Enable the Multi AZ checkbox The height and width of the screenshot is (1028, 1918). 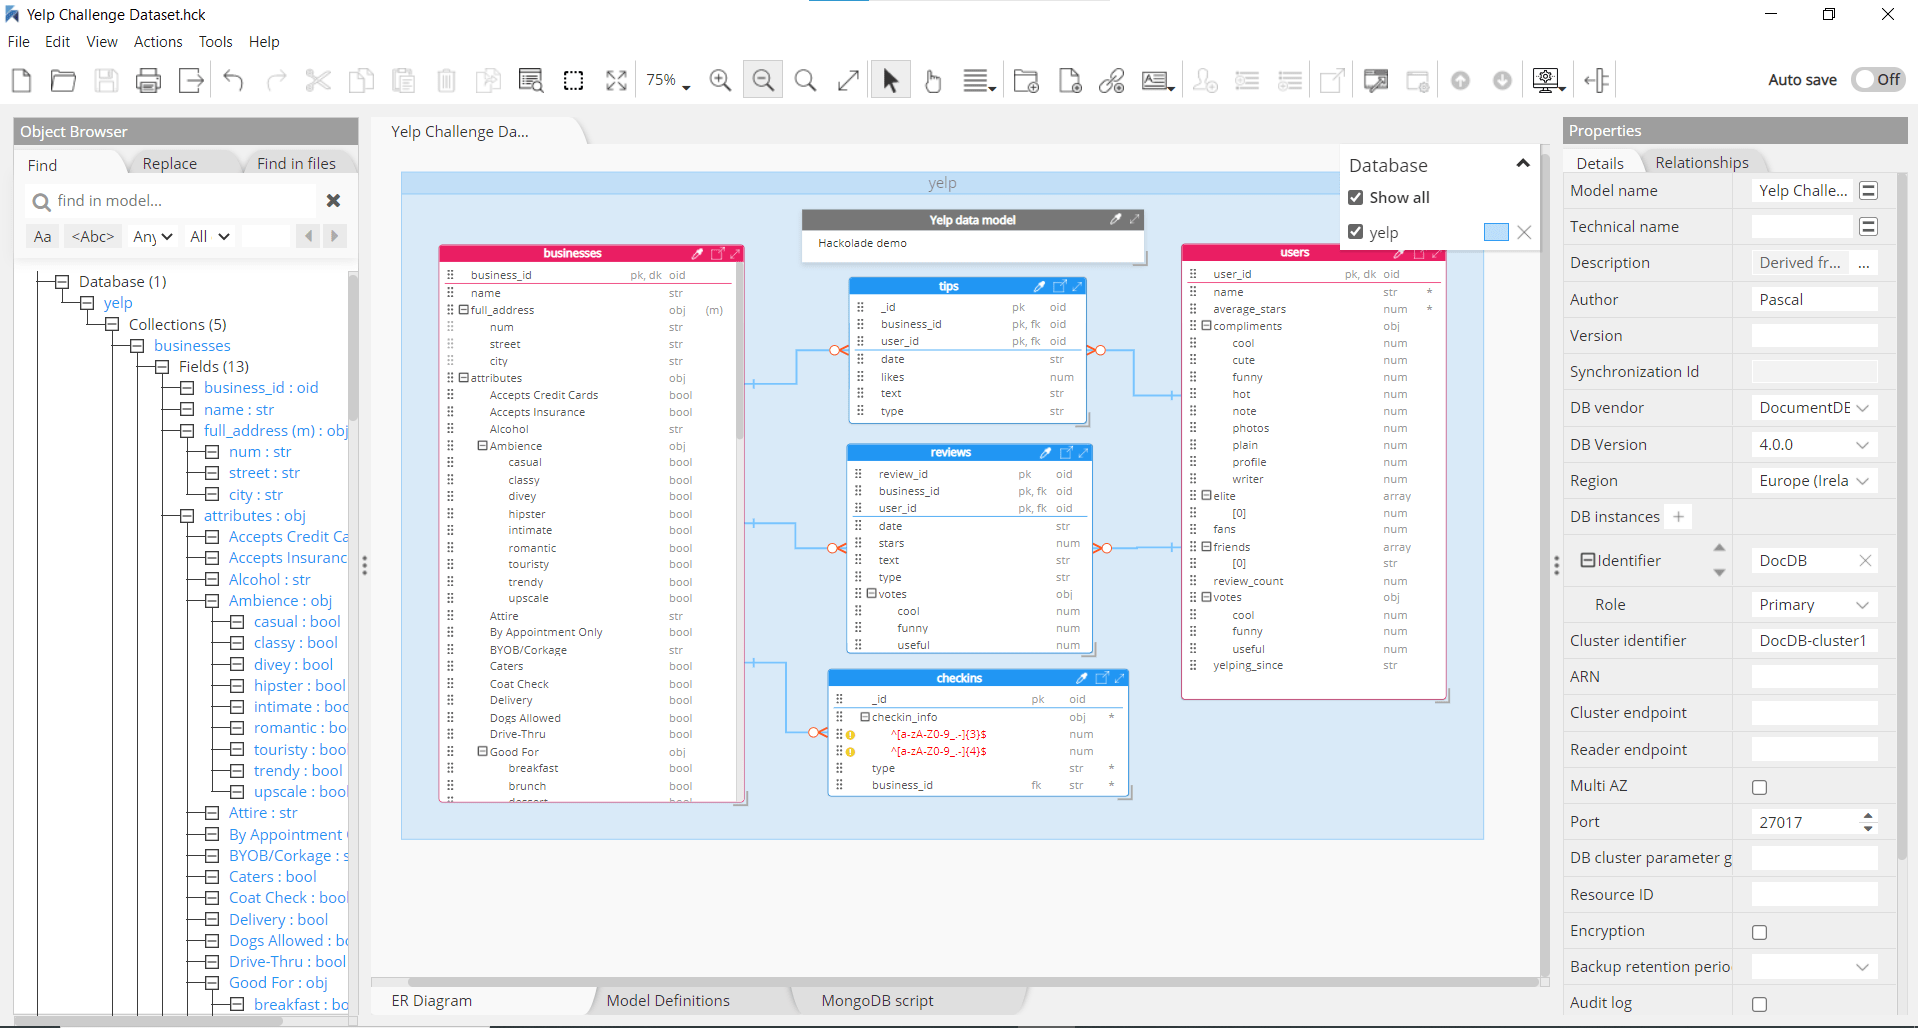[1760, 787]
